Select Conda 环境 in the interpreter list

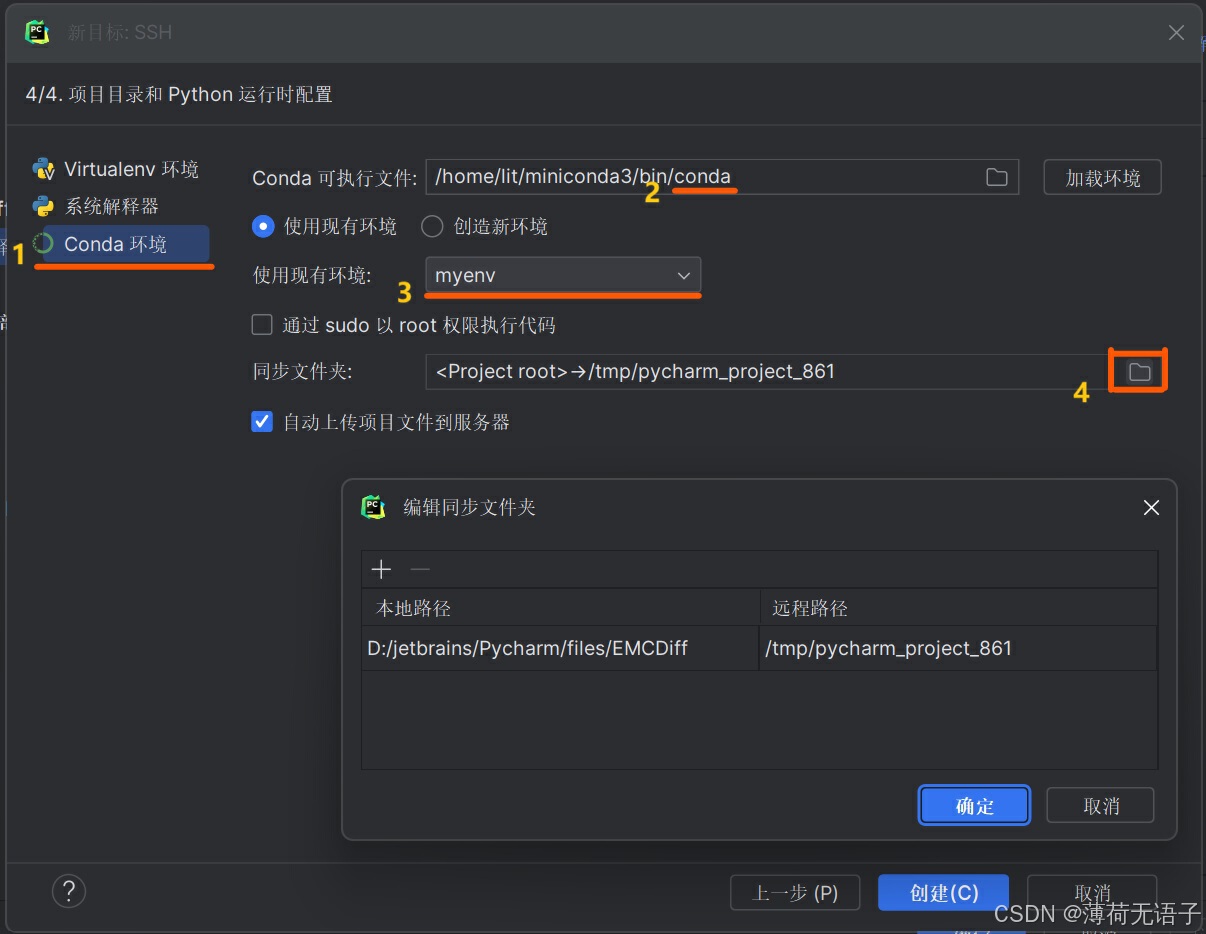120,244
